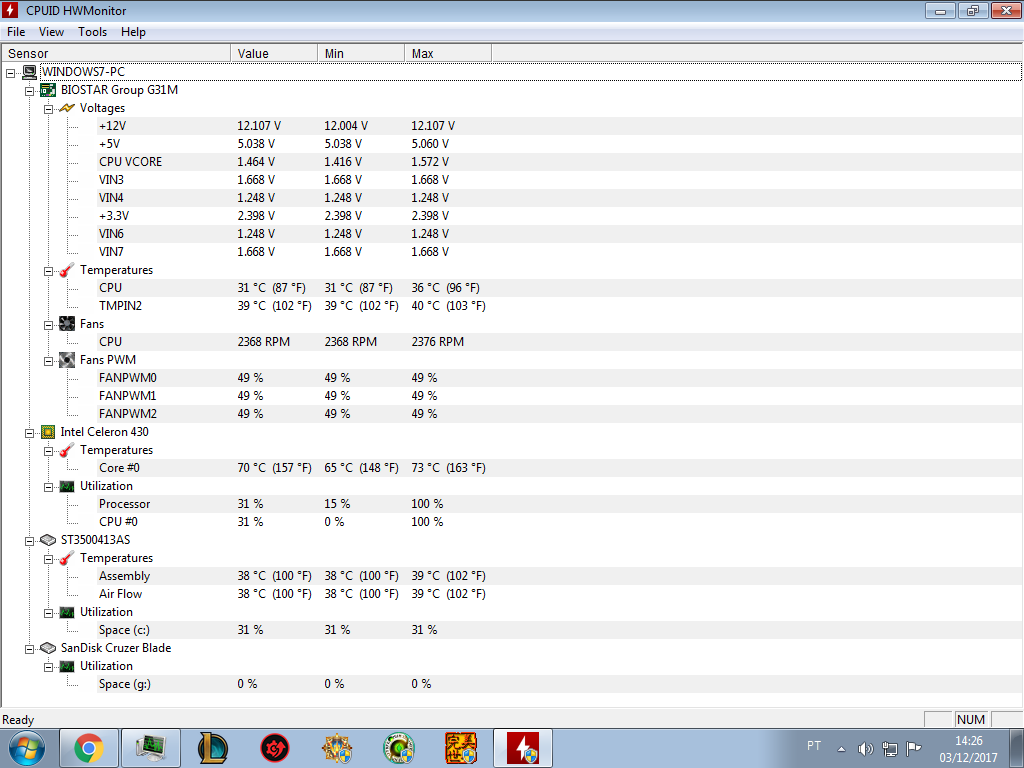Click the Sensor column header
Image resolution: width=1024 pixels, height=768 pixels.
(116, 54)
